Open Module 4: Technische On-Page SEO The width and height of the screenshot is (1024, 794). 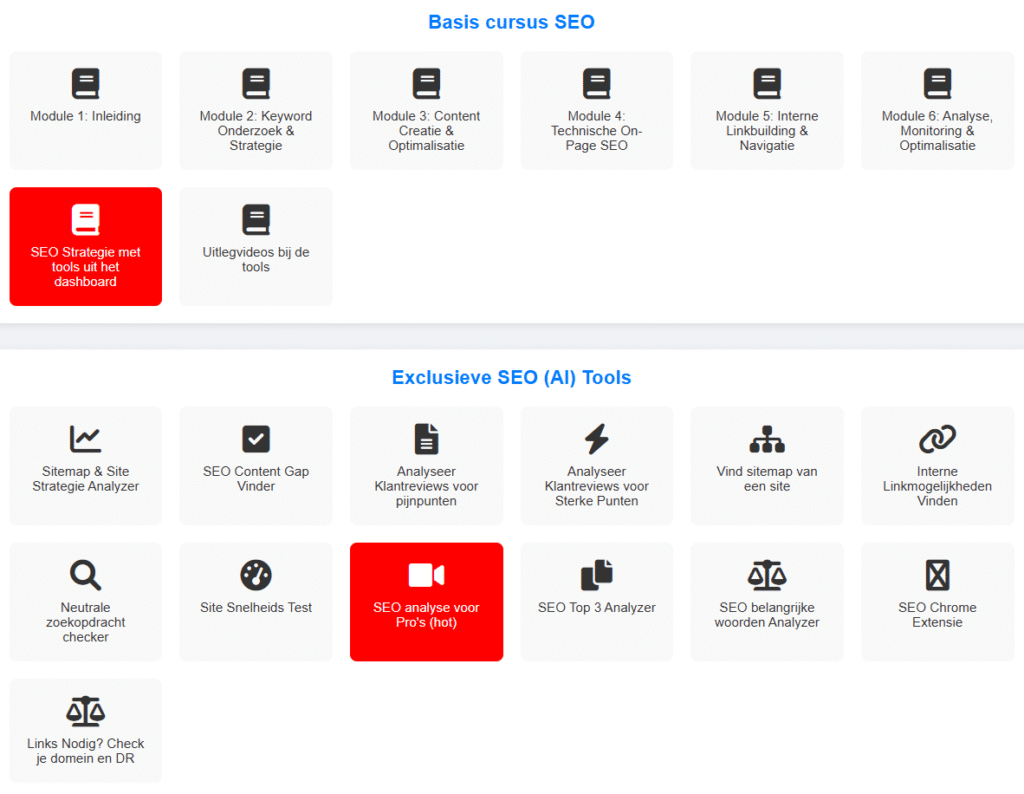(596, 110)
